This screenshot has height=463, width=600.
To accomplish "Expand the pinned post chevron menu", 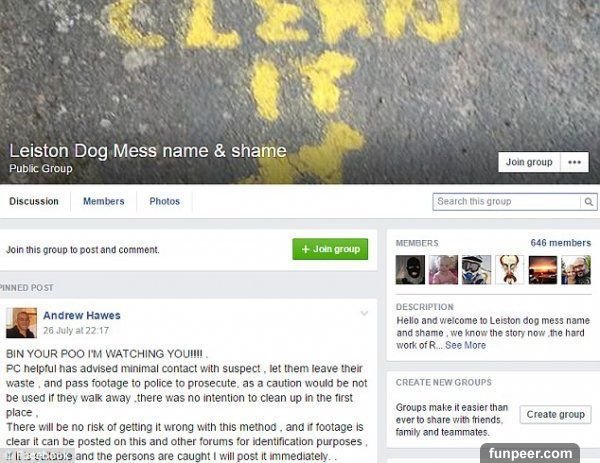I will point(364,314).
